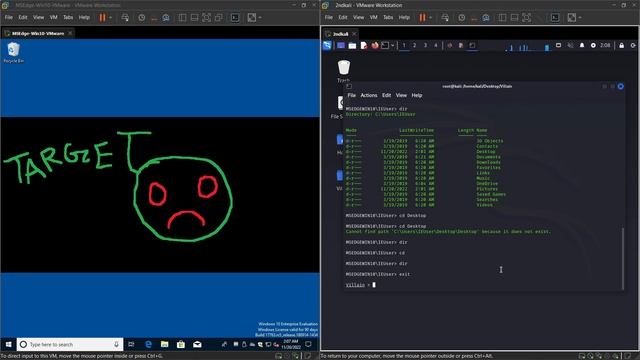Focus the 'Type here to search' box
640x360 pixels.
coord(69,344)
